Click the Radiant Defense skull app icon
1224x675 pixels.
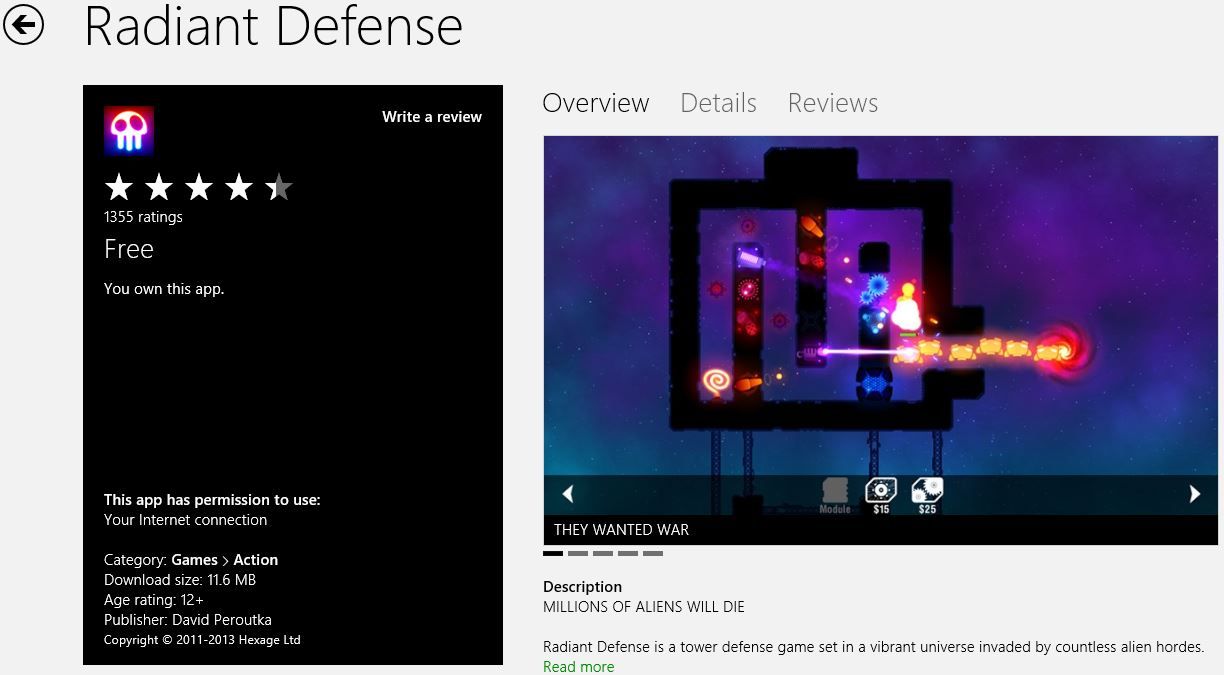point(129,130)
